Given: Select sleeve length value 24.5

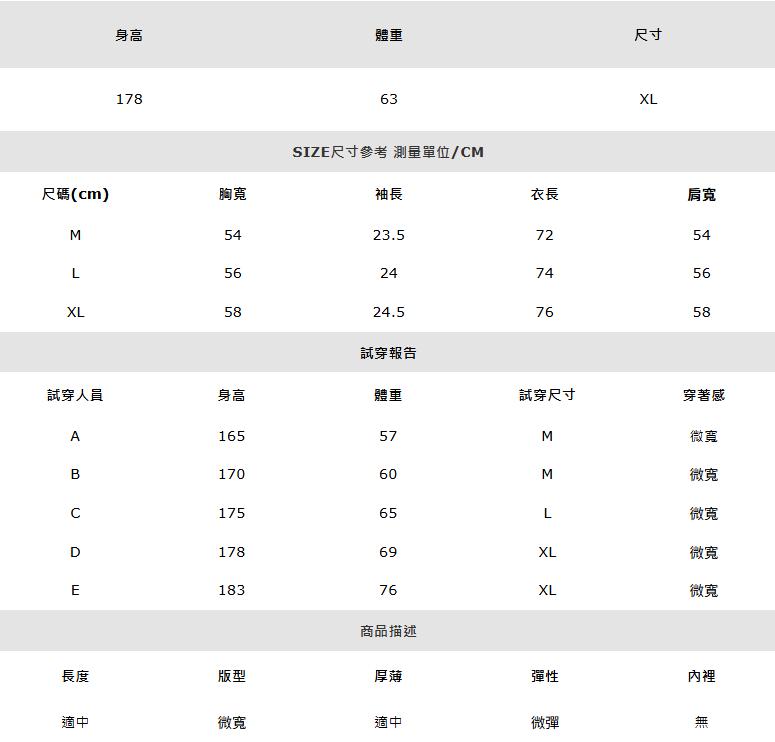Looking at the screenshot, I should tap(388, 312).
